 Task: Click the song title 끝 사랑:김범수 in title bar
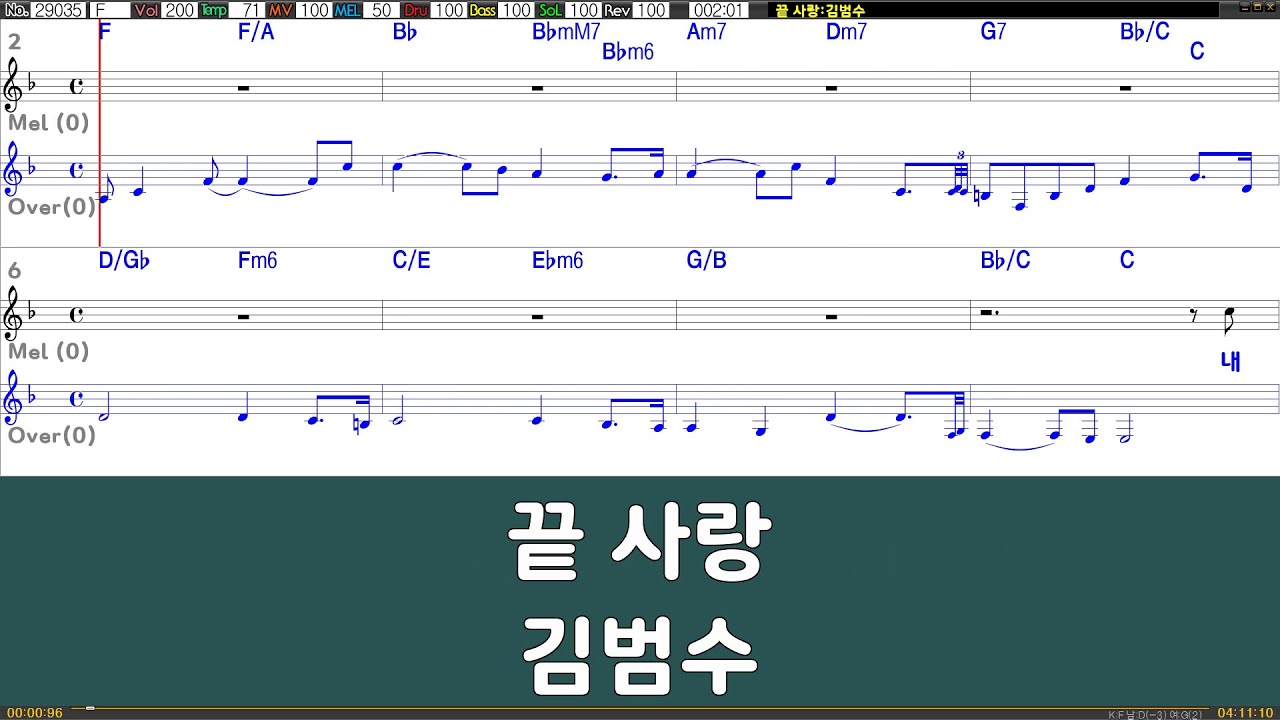click(x=820, y=10)
